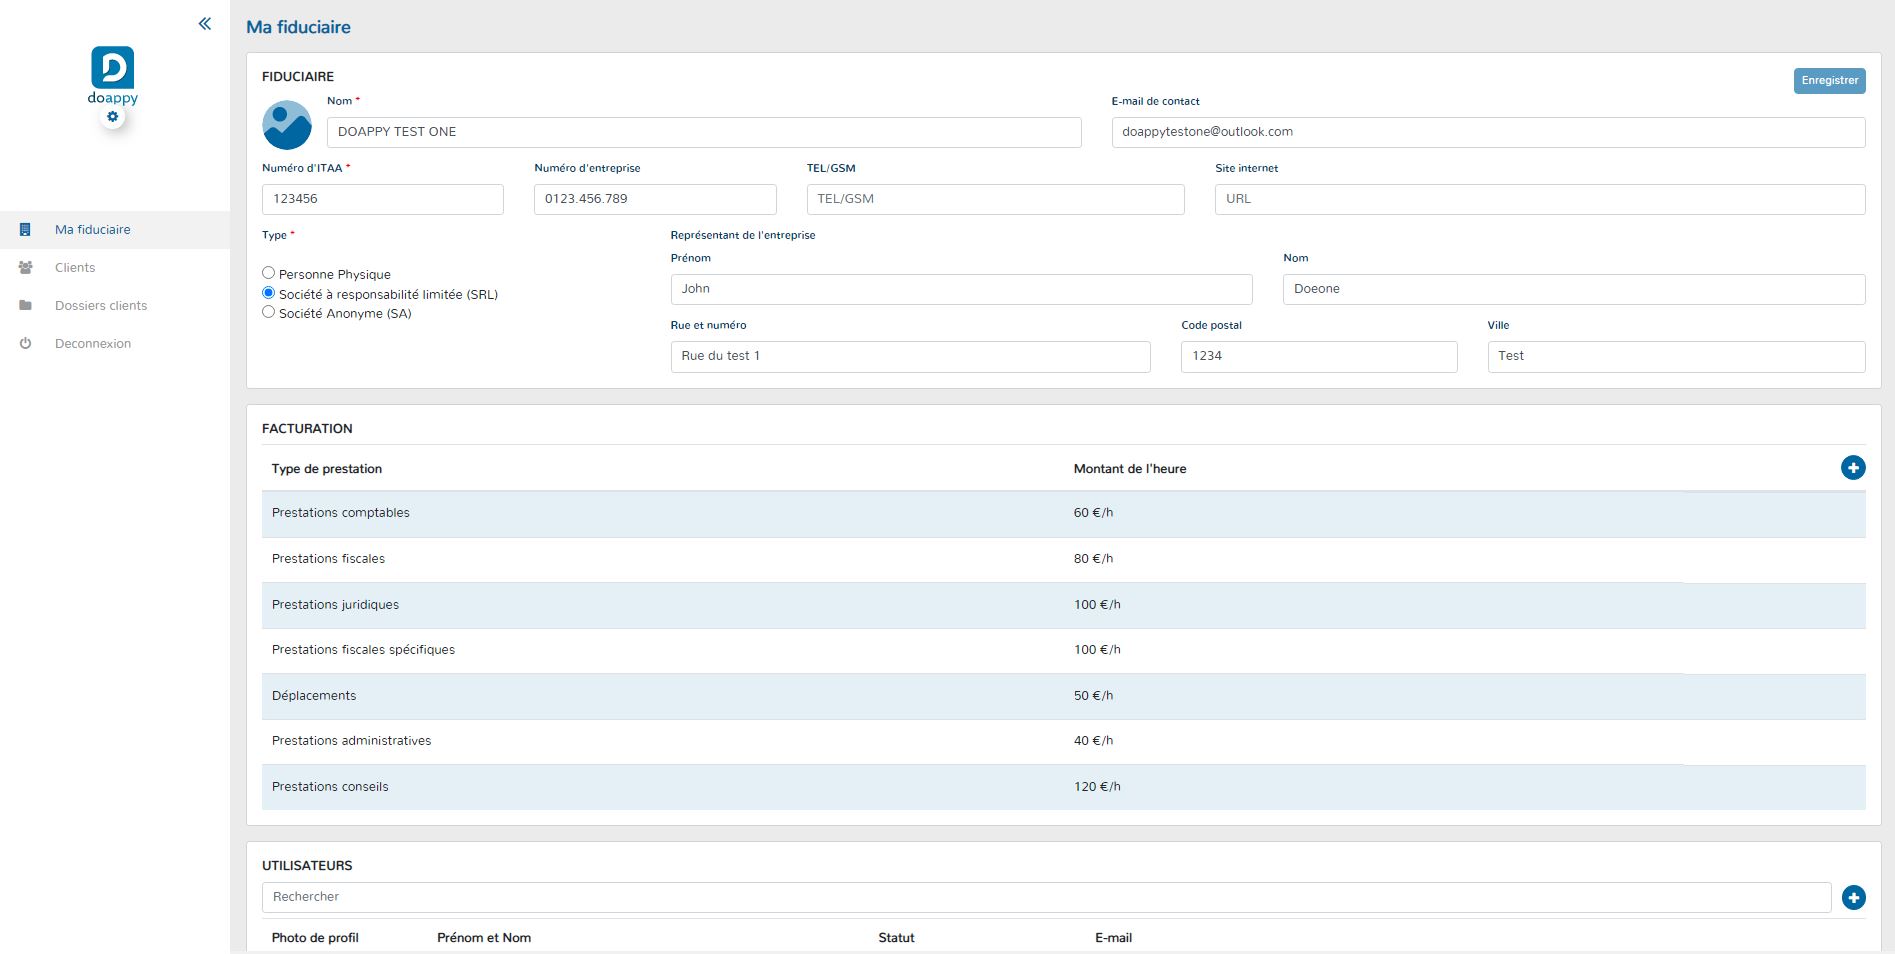The image size is (1895, 954).
Task: Click the 50 €/h amount
Action: (x=1093, y=696)
